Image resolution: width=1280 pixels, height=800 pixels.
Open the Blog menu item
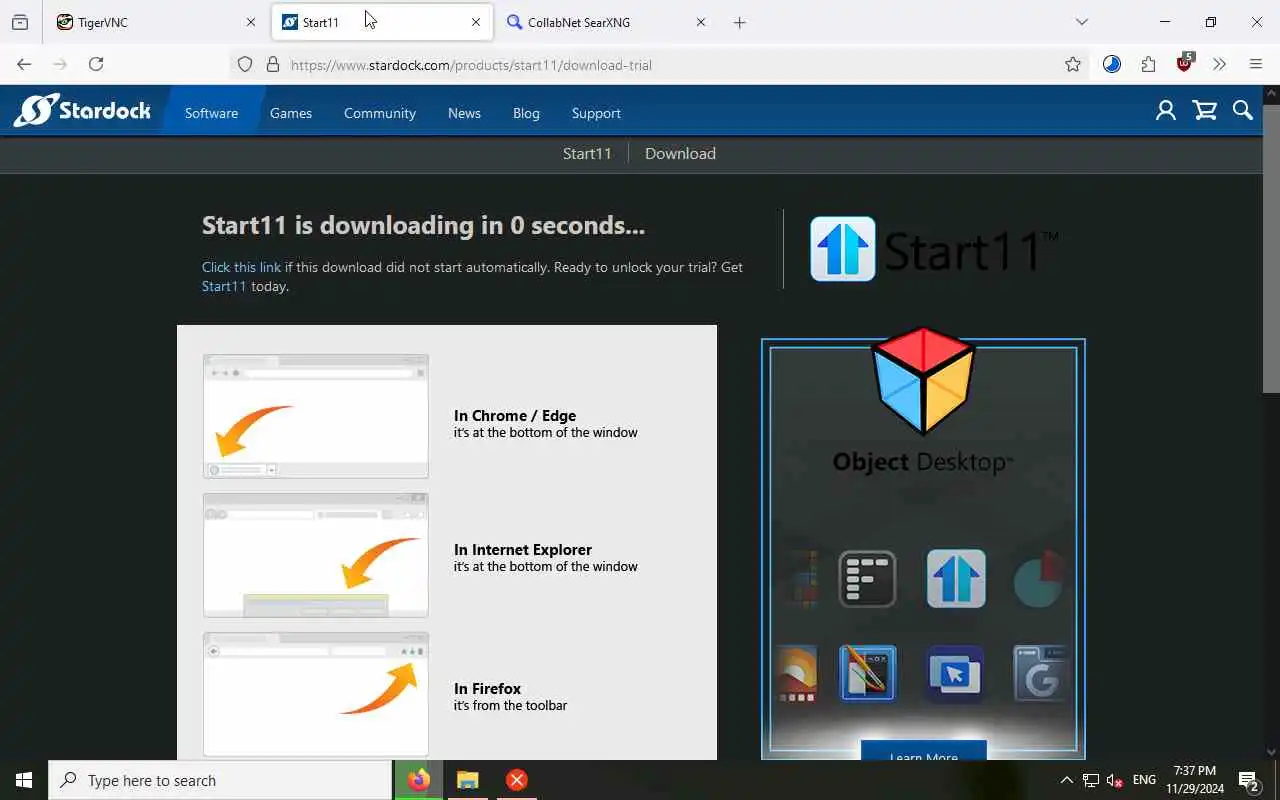pos(526,113)
